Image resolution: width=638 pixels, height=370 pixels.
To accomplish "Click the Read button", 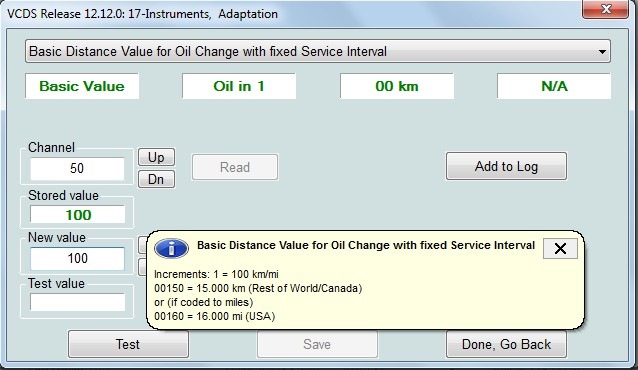I will [235, 167].
